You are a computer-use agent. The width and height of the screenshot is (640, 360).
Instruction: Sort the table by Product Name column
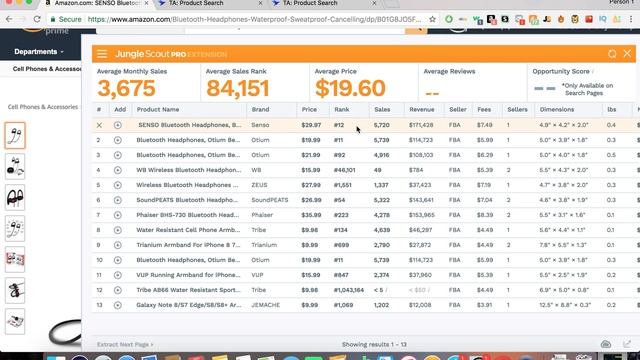pyautogui.click(x=158, y=109)
